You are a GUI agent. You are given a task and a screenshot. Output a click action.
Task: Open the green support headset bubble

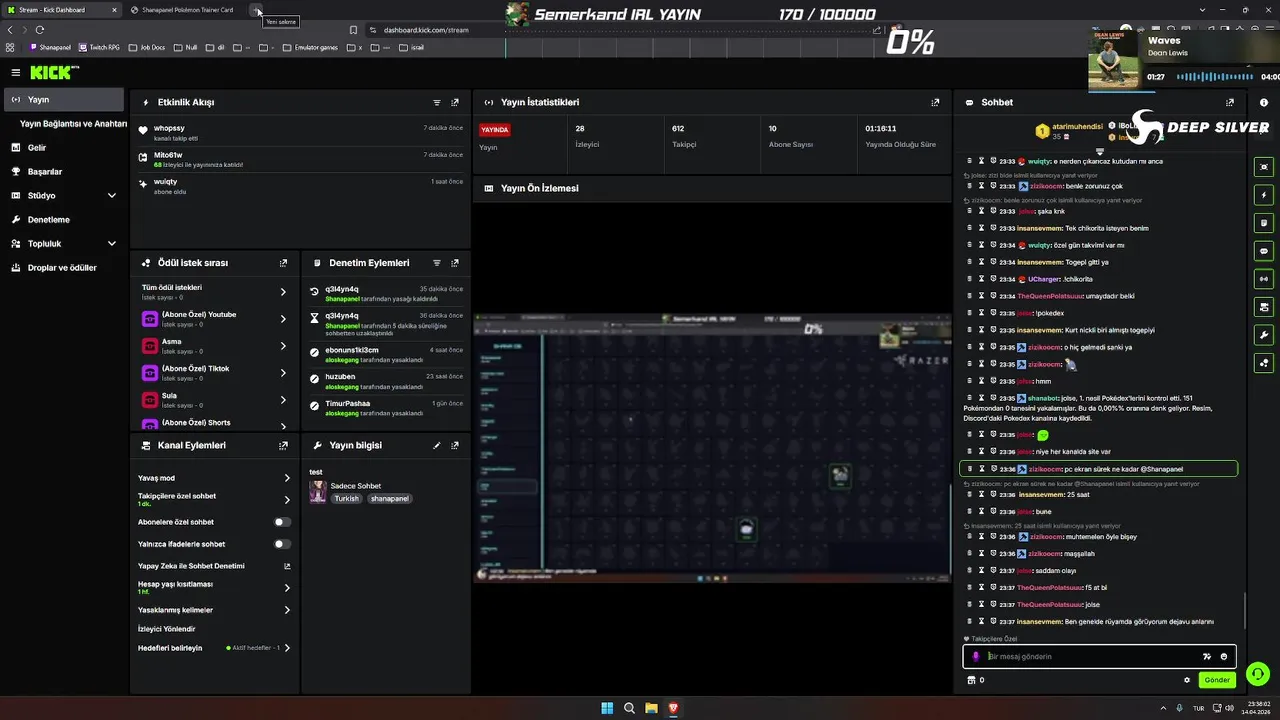1258,674
